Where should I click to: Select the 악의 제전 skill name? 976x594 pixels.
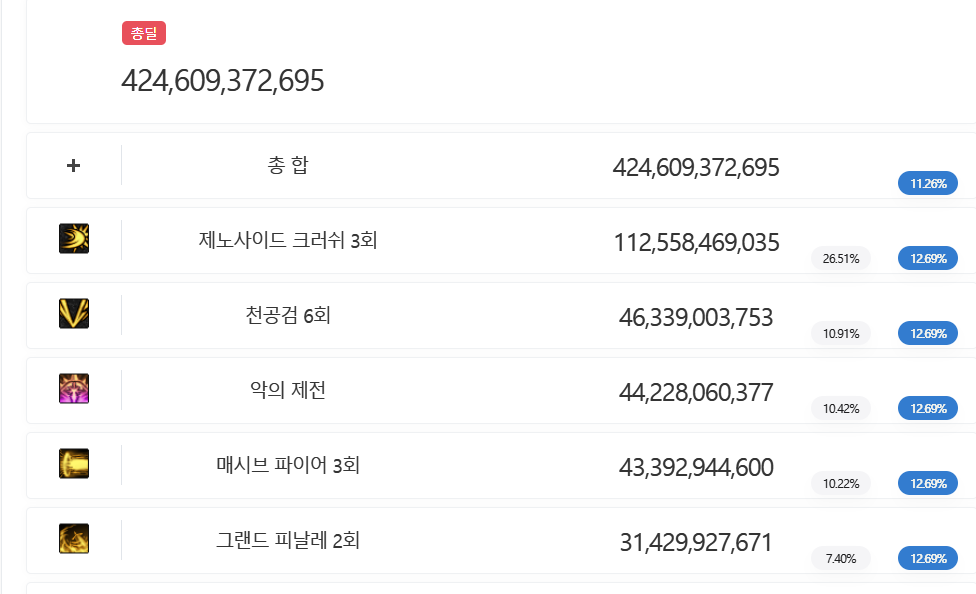288,391
